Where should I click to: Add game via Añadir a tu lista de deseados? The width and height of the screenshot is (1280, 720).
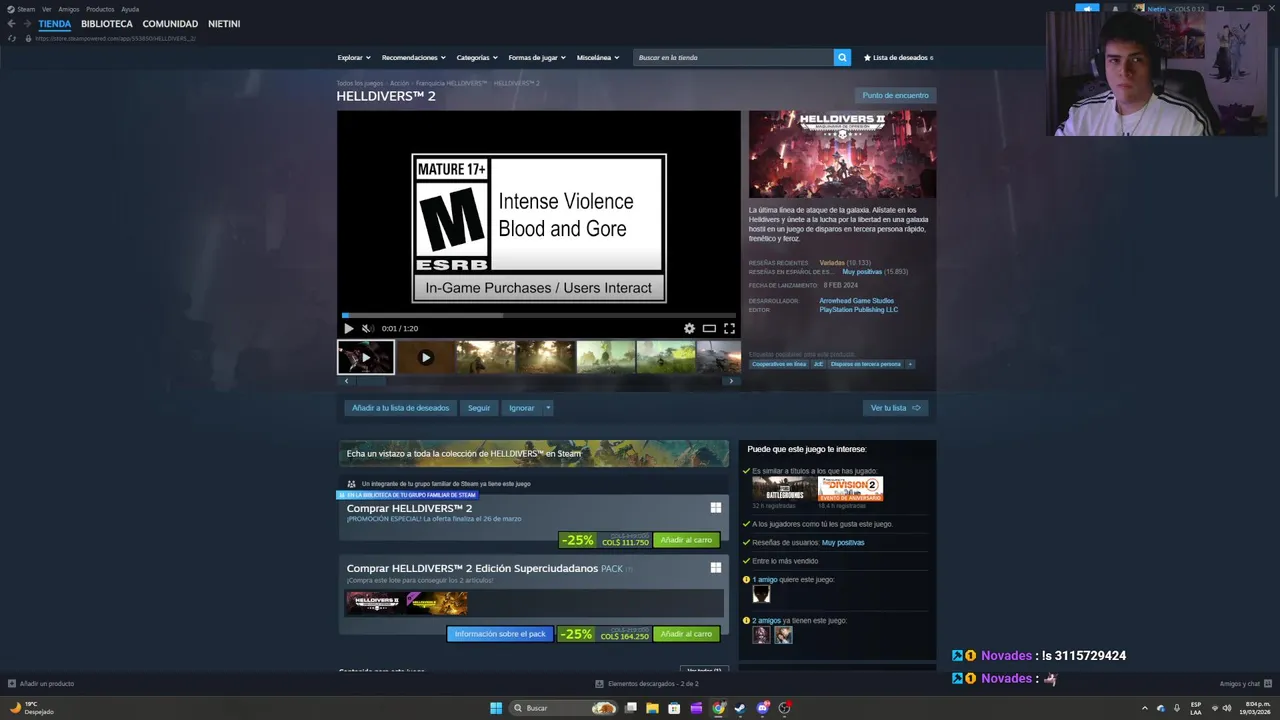[400, 408]
